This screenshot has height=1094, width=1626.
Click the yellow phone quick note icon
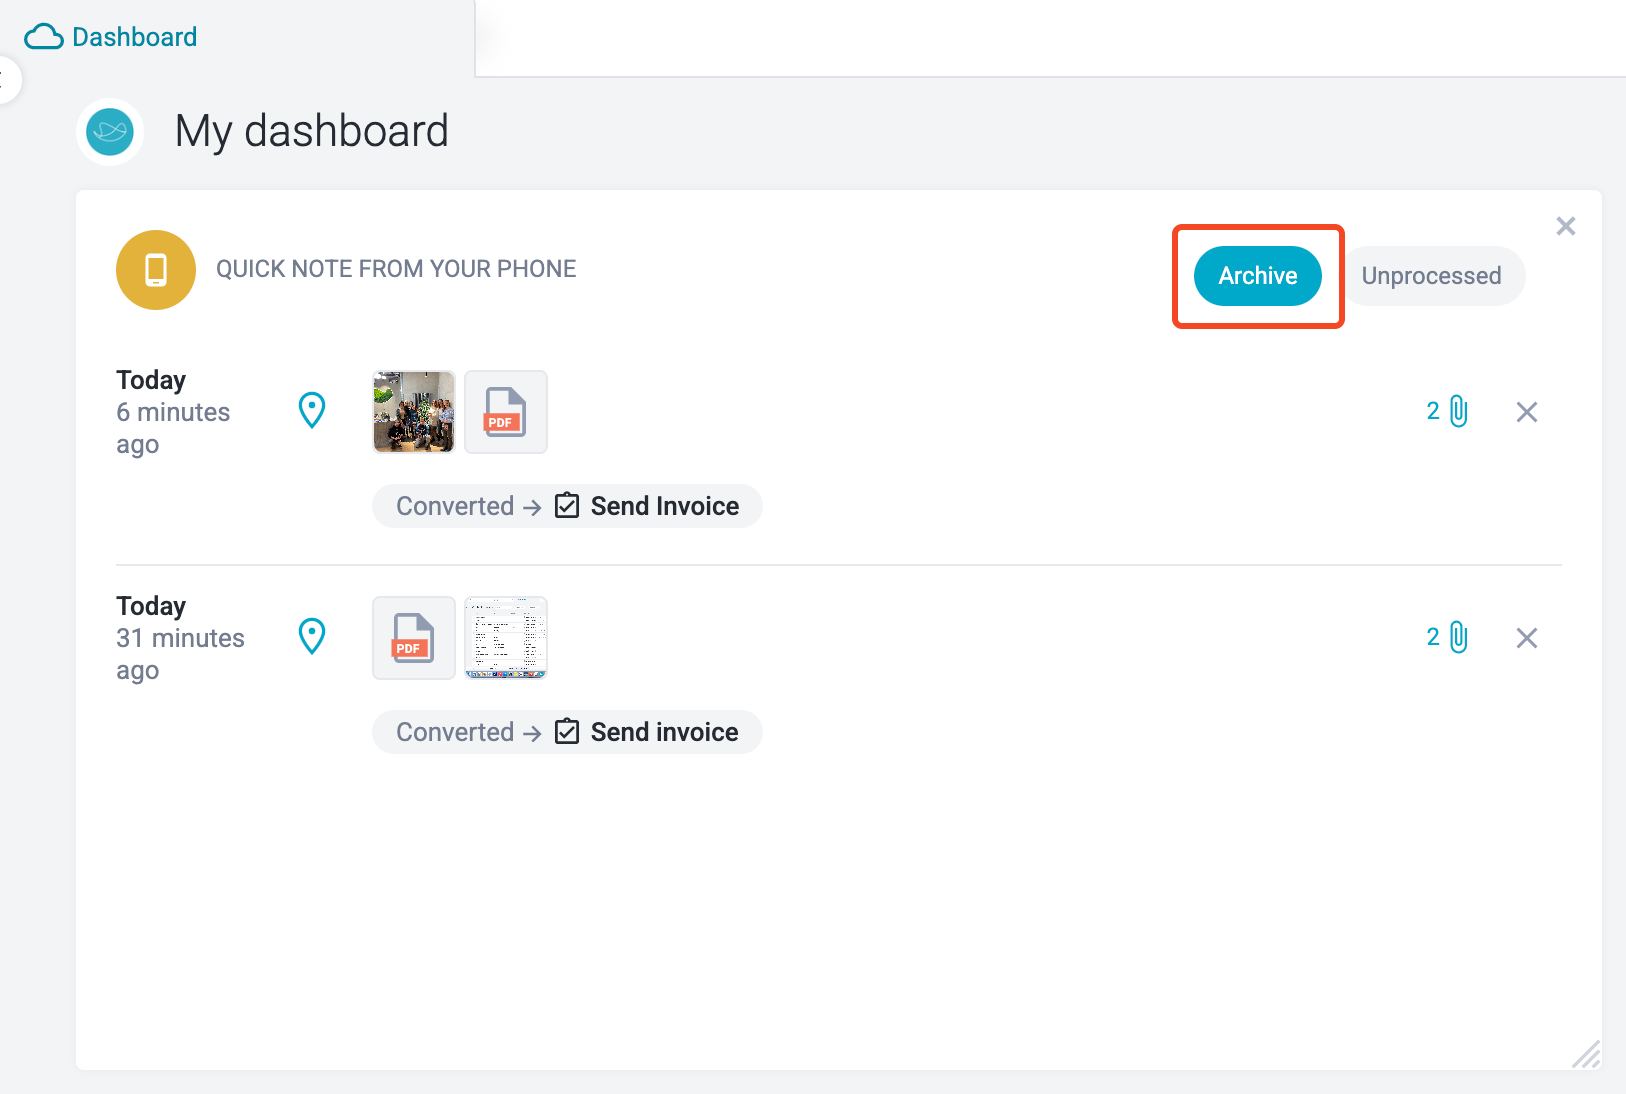(x=156, y=270)
